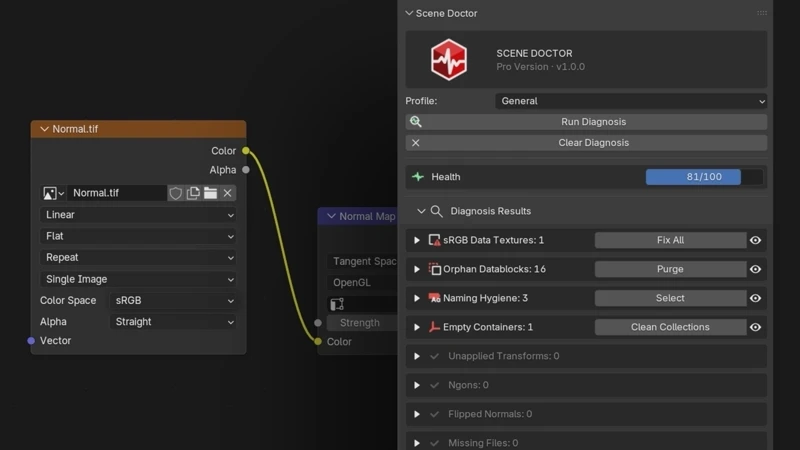Collapse the Normal.tif node header
The height and width of the screenshot is (450, 800).
[x=44, y=129]
